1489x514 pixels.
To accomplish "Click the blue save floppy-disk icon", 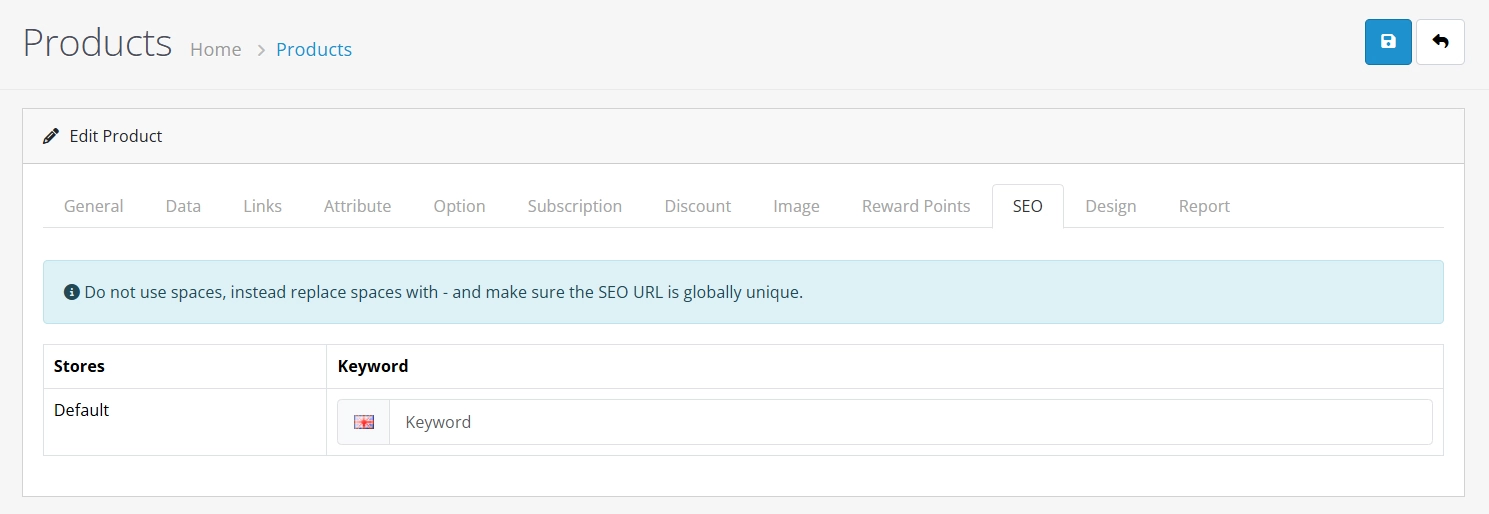I will coord(1388,42).
